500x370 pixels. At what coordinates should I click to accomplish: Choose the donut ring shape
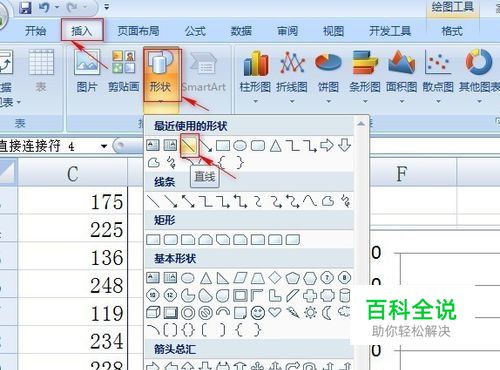[188, 313]
